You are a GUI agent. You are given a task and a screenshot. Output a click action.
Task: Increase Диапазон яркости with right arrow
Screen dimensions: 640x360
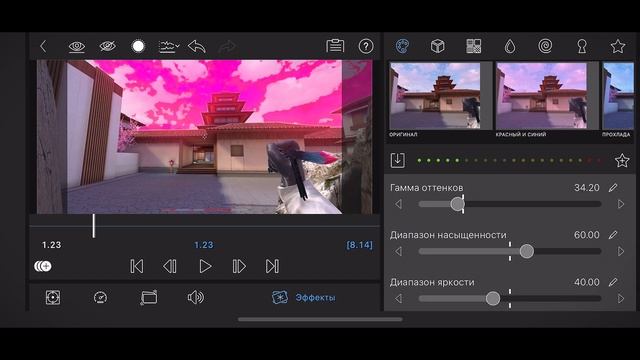621,299
